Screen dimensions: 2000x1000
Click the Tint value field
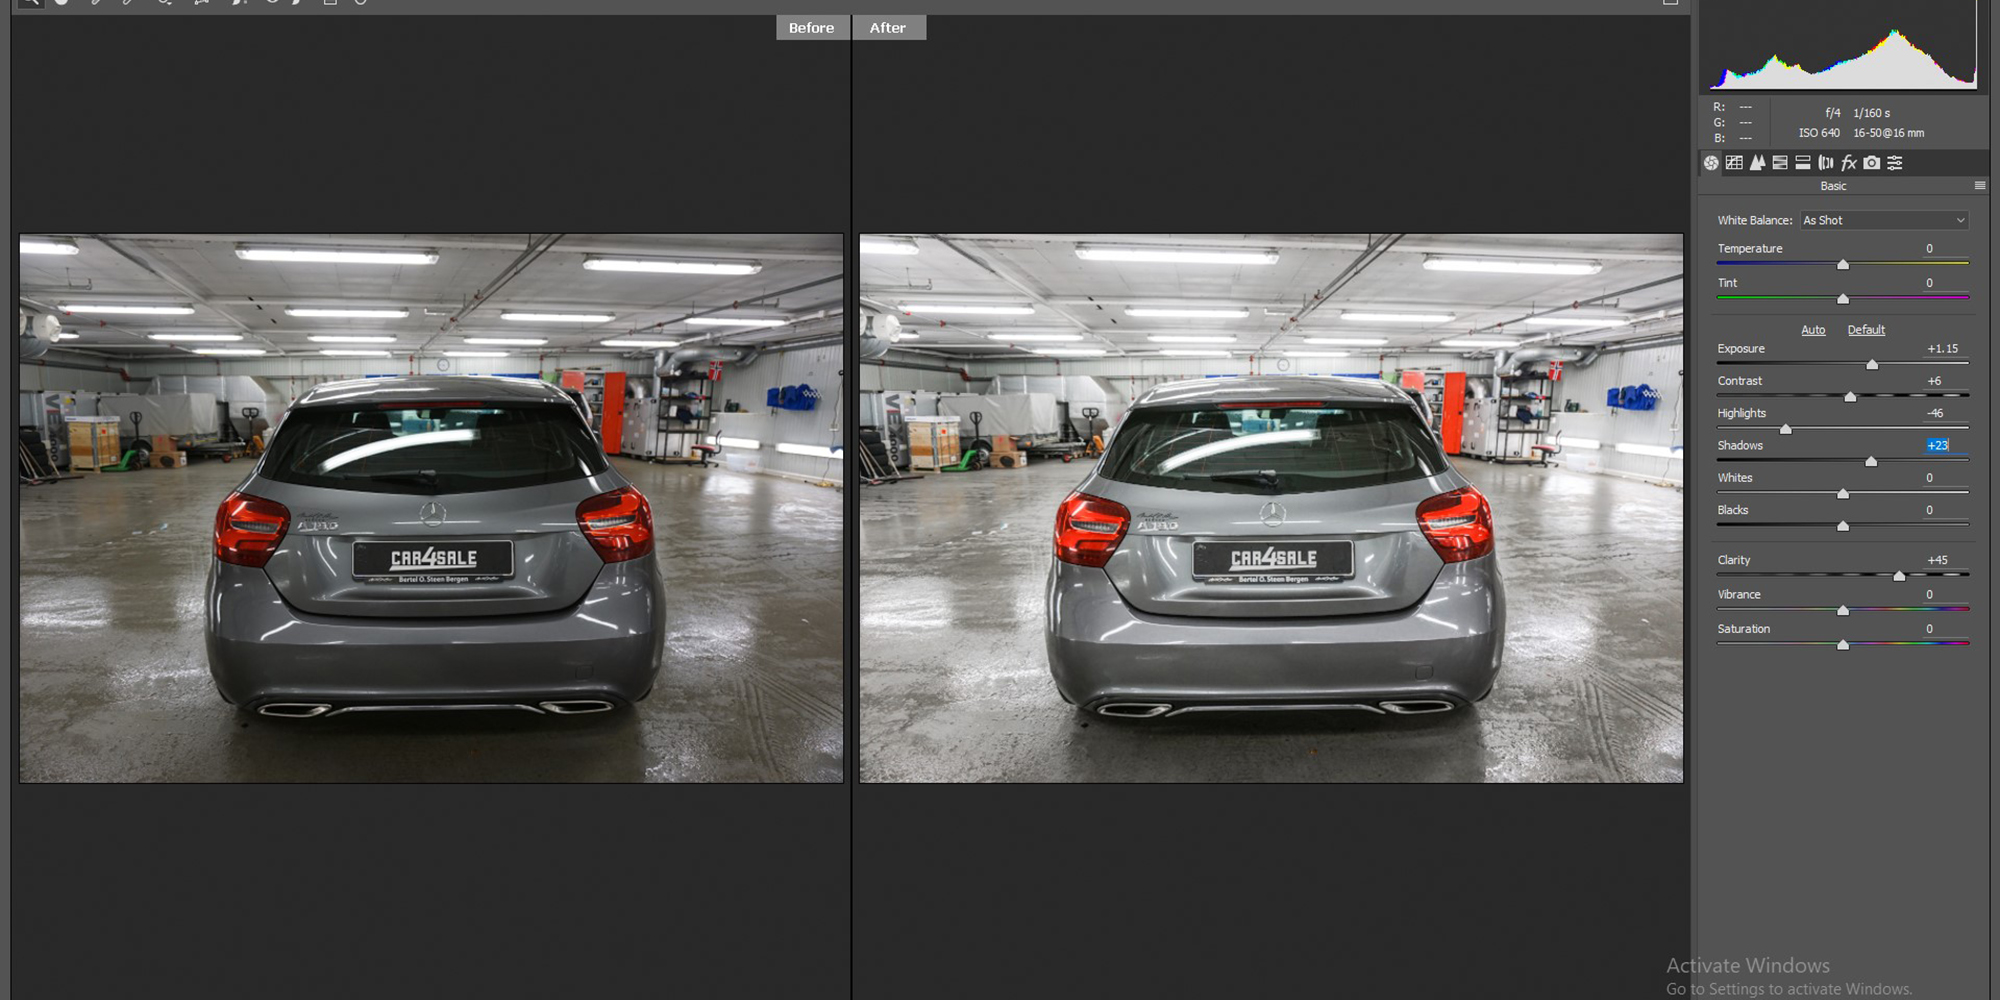click(1945, 283)
